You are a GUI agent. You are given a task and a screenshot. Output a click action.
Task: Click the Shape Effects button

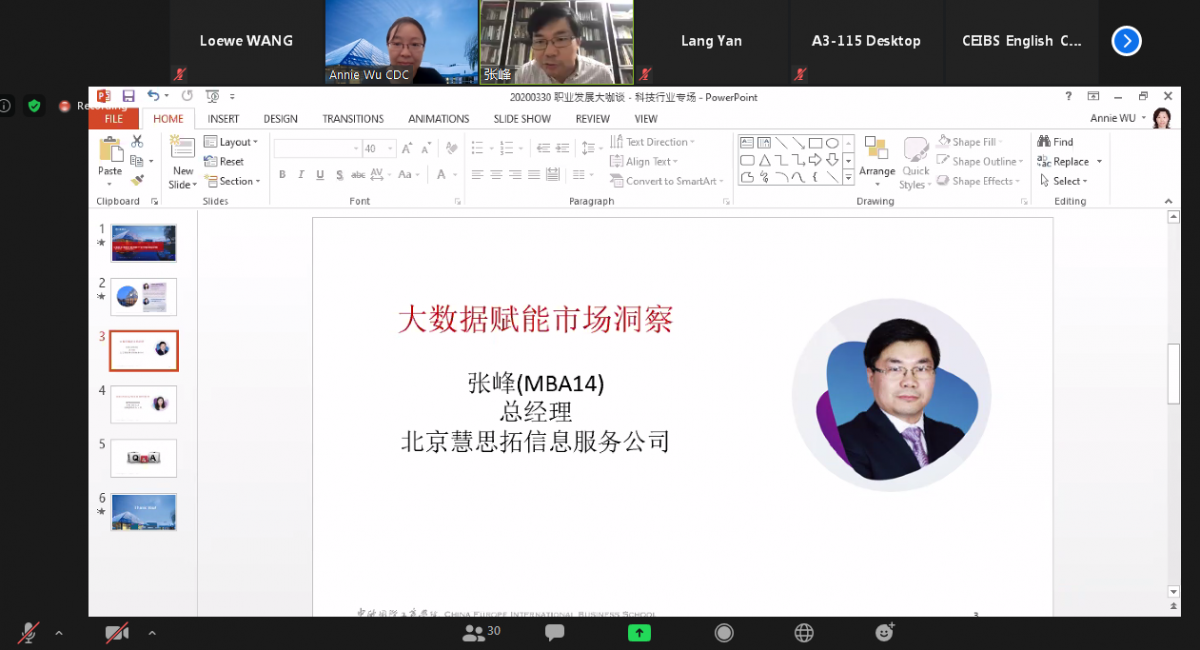coord(979,181)
